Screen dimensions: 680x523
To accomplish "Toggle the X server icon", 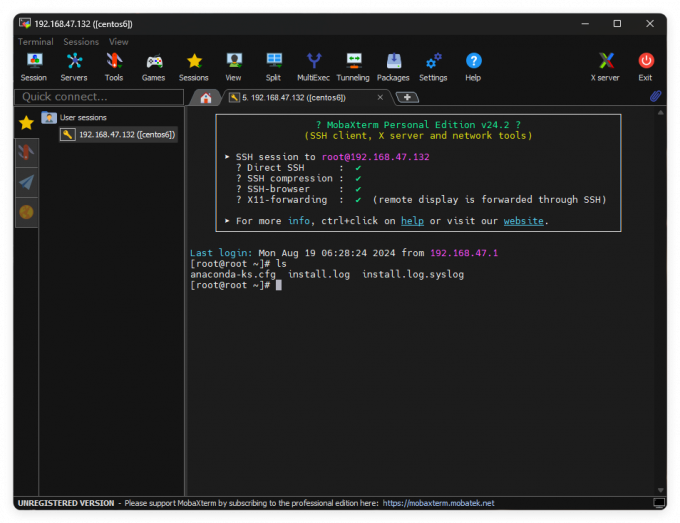I will pyautogui.click(x=605, y=67).
